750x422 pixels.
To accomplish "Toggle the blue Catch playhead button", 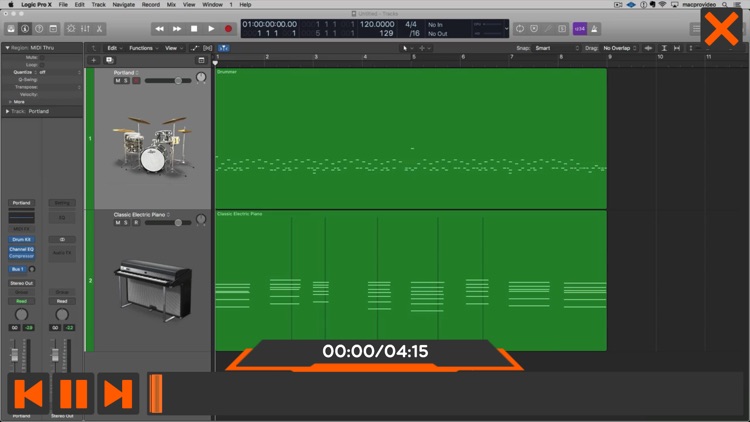I will [223, 48].
